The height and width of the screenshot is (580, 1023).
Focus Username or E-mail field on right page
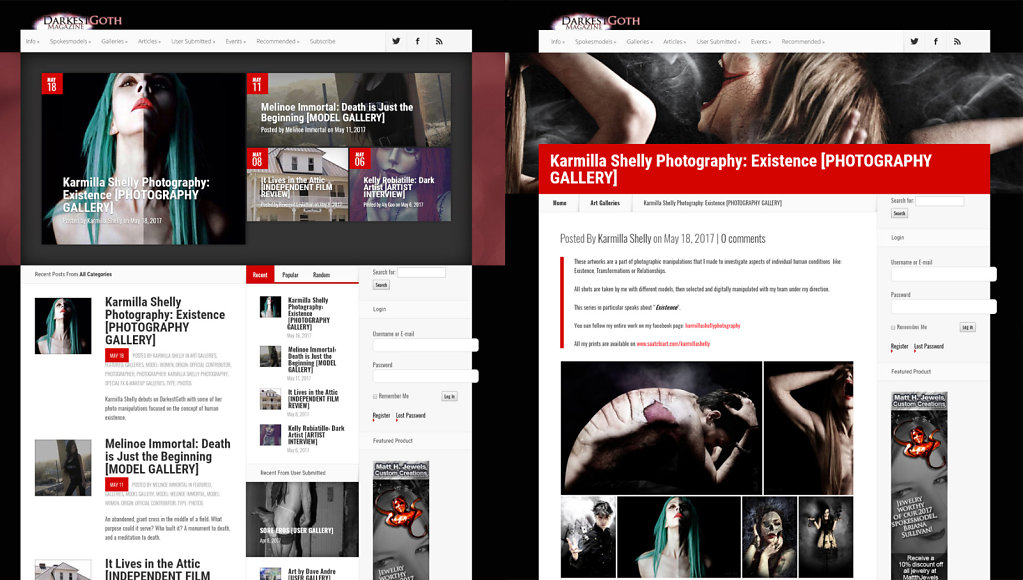pos(943,274)
